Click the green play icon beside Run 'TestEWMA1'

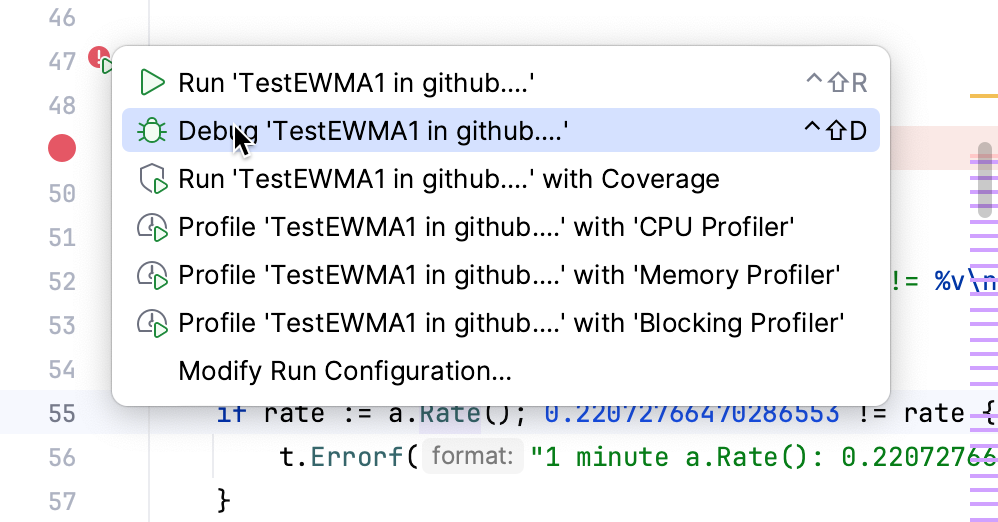[152, 82]
